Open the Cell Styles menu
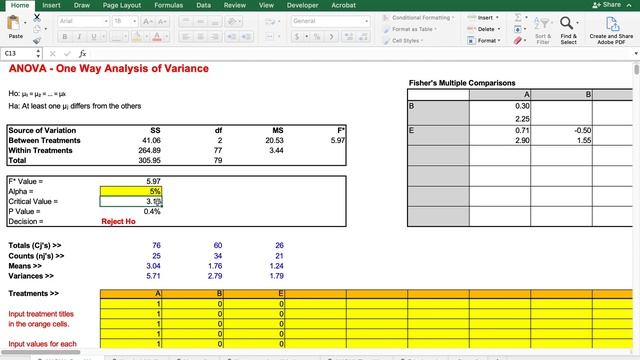640x360 pixels. (x=403, y=40)
